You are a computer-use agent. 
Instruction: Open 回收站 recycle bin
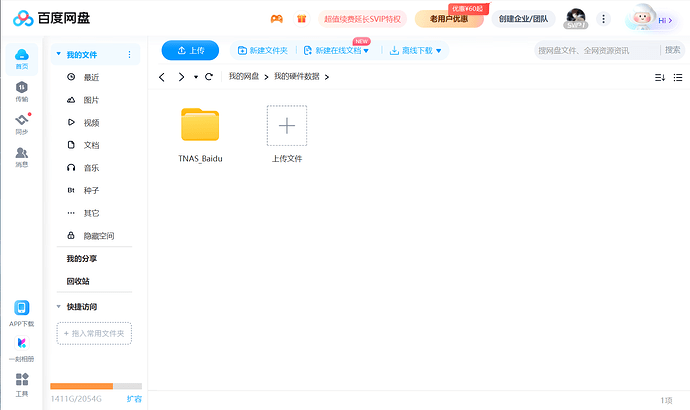[78, 281]
